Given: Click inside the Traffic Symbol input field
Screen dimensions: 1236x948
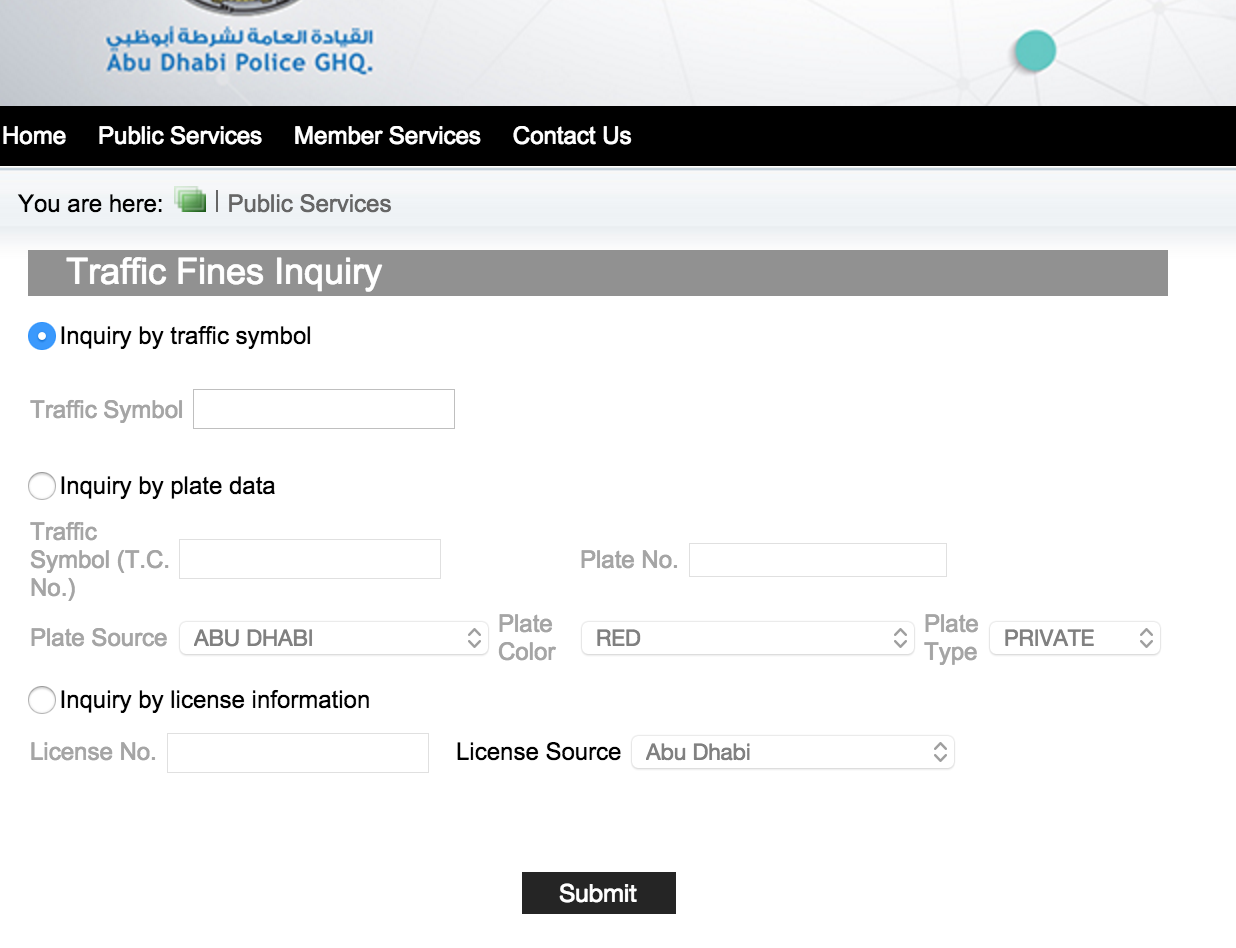Looking at the screenshot, I should point(323,409).
